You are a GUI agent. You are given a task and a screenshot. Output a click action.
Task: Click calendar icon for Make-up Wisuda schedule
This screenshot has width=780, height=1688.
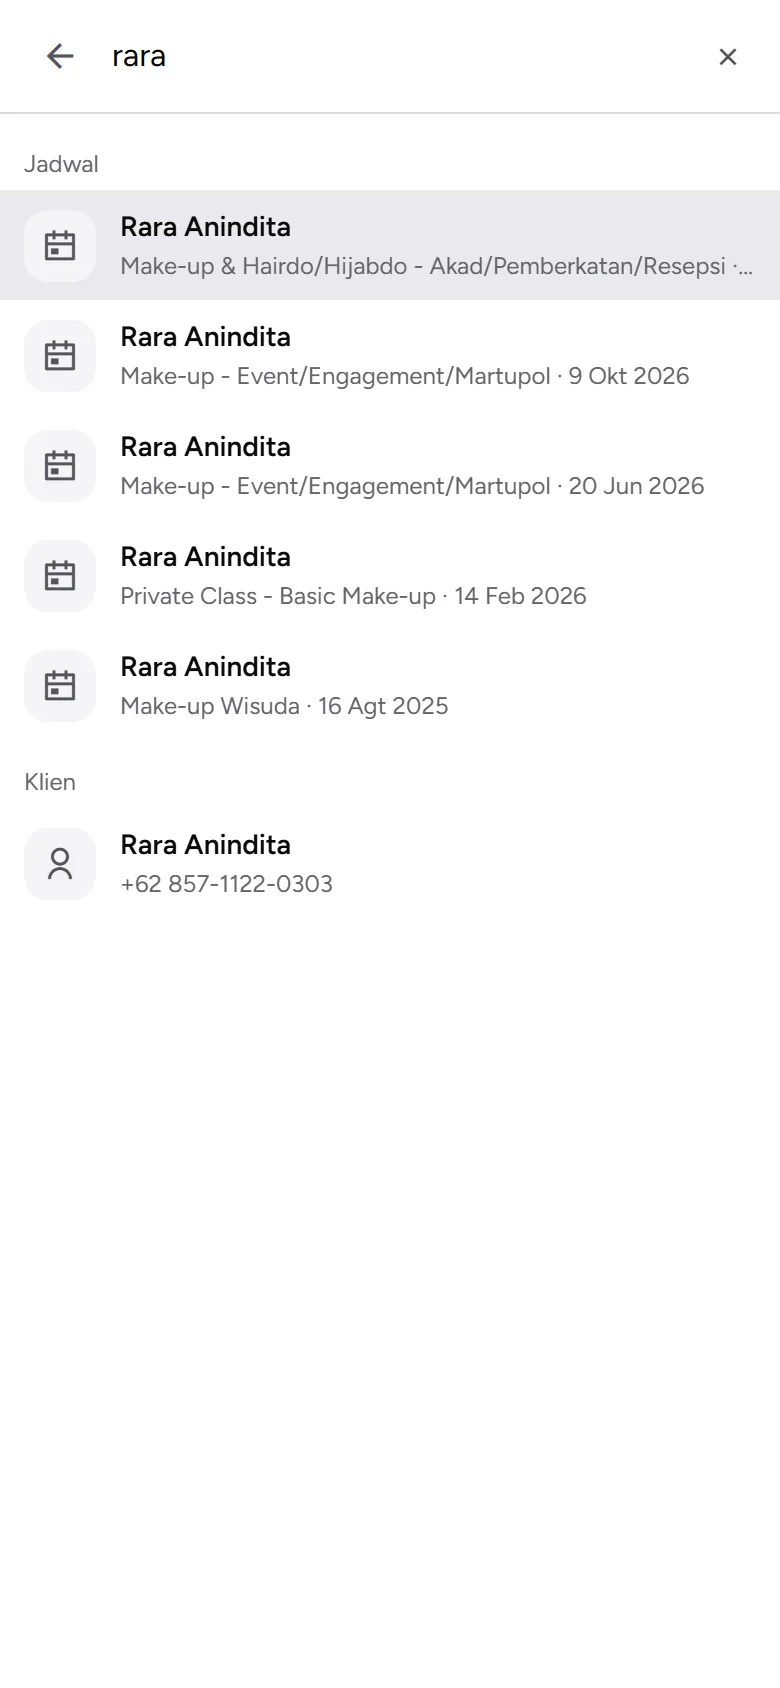tap(60, 685)
